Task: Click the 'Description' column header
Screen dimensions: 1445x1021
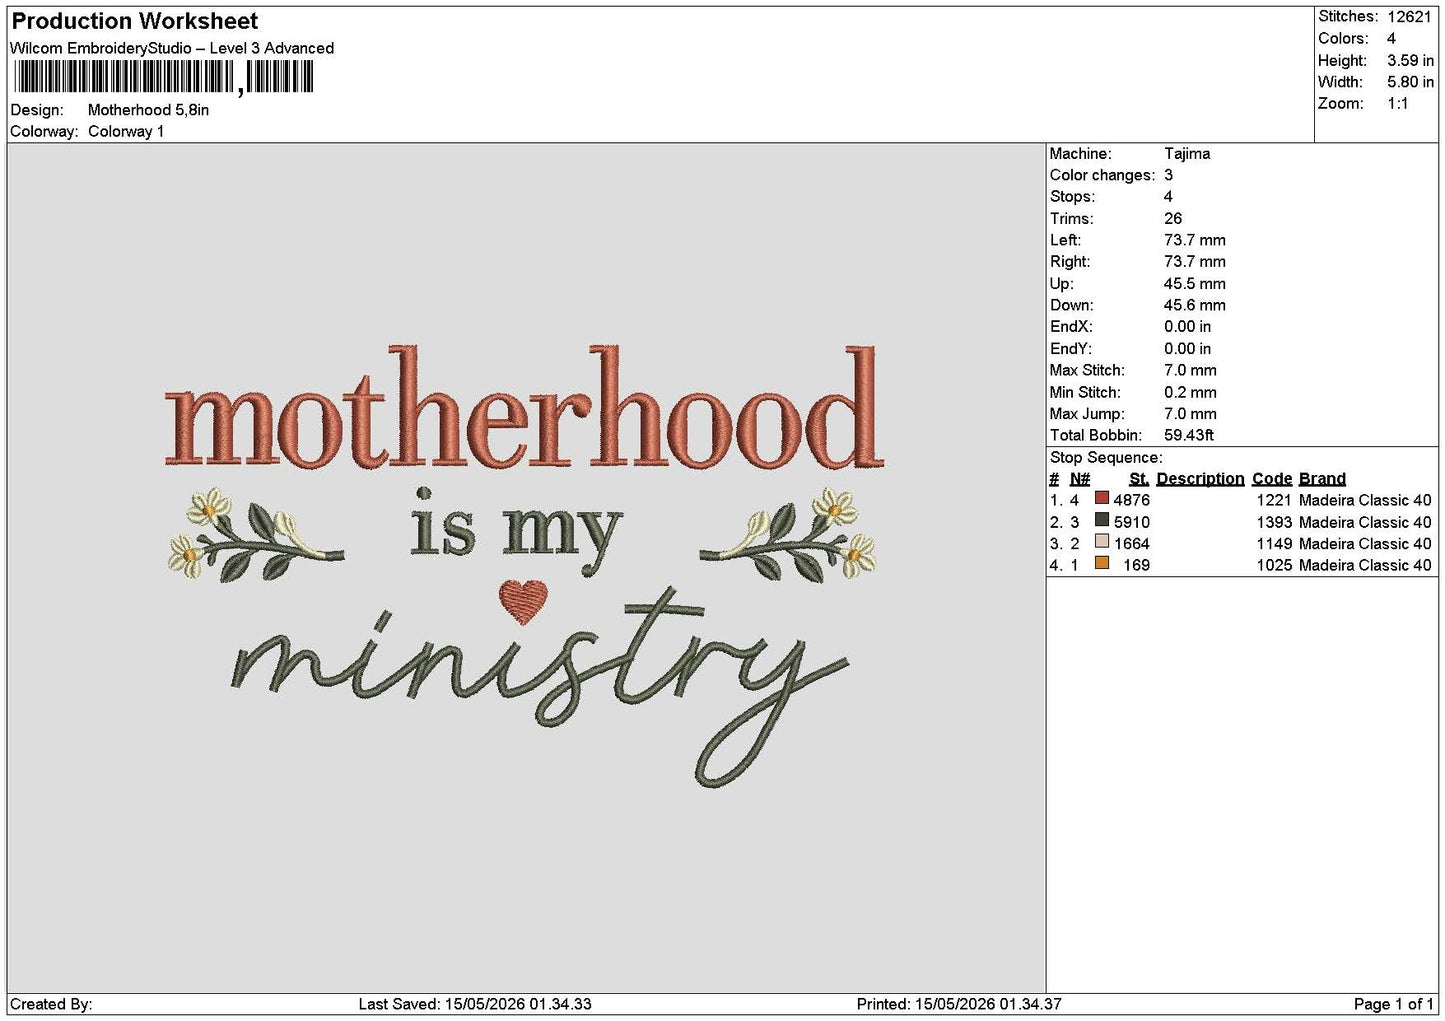Action: click(x=1200, y=479)
